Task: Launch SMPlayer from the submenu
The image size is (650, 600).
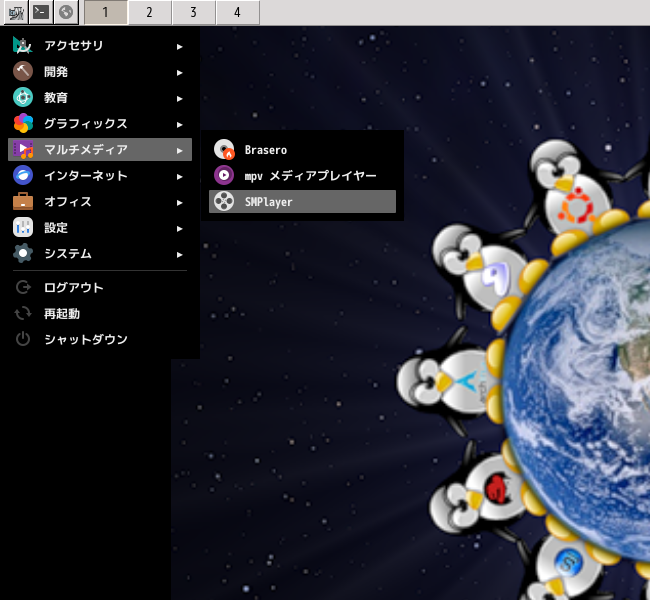Action: (x=303, y=202)
